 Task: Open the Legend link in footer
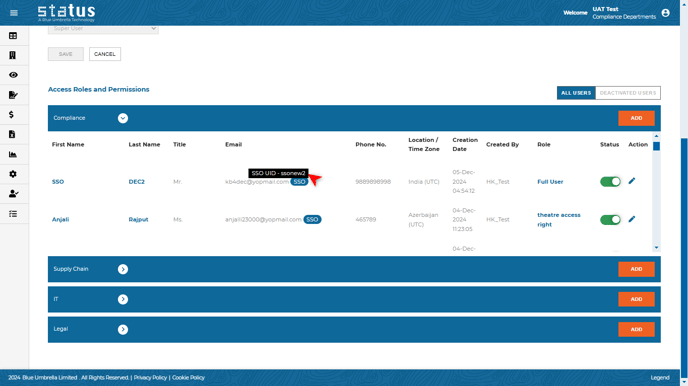(660, 378)
